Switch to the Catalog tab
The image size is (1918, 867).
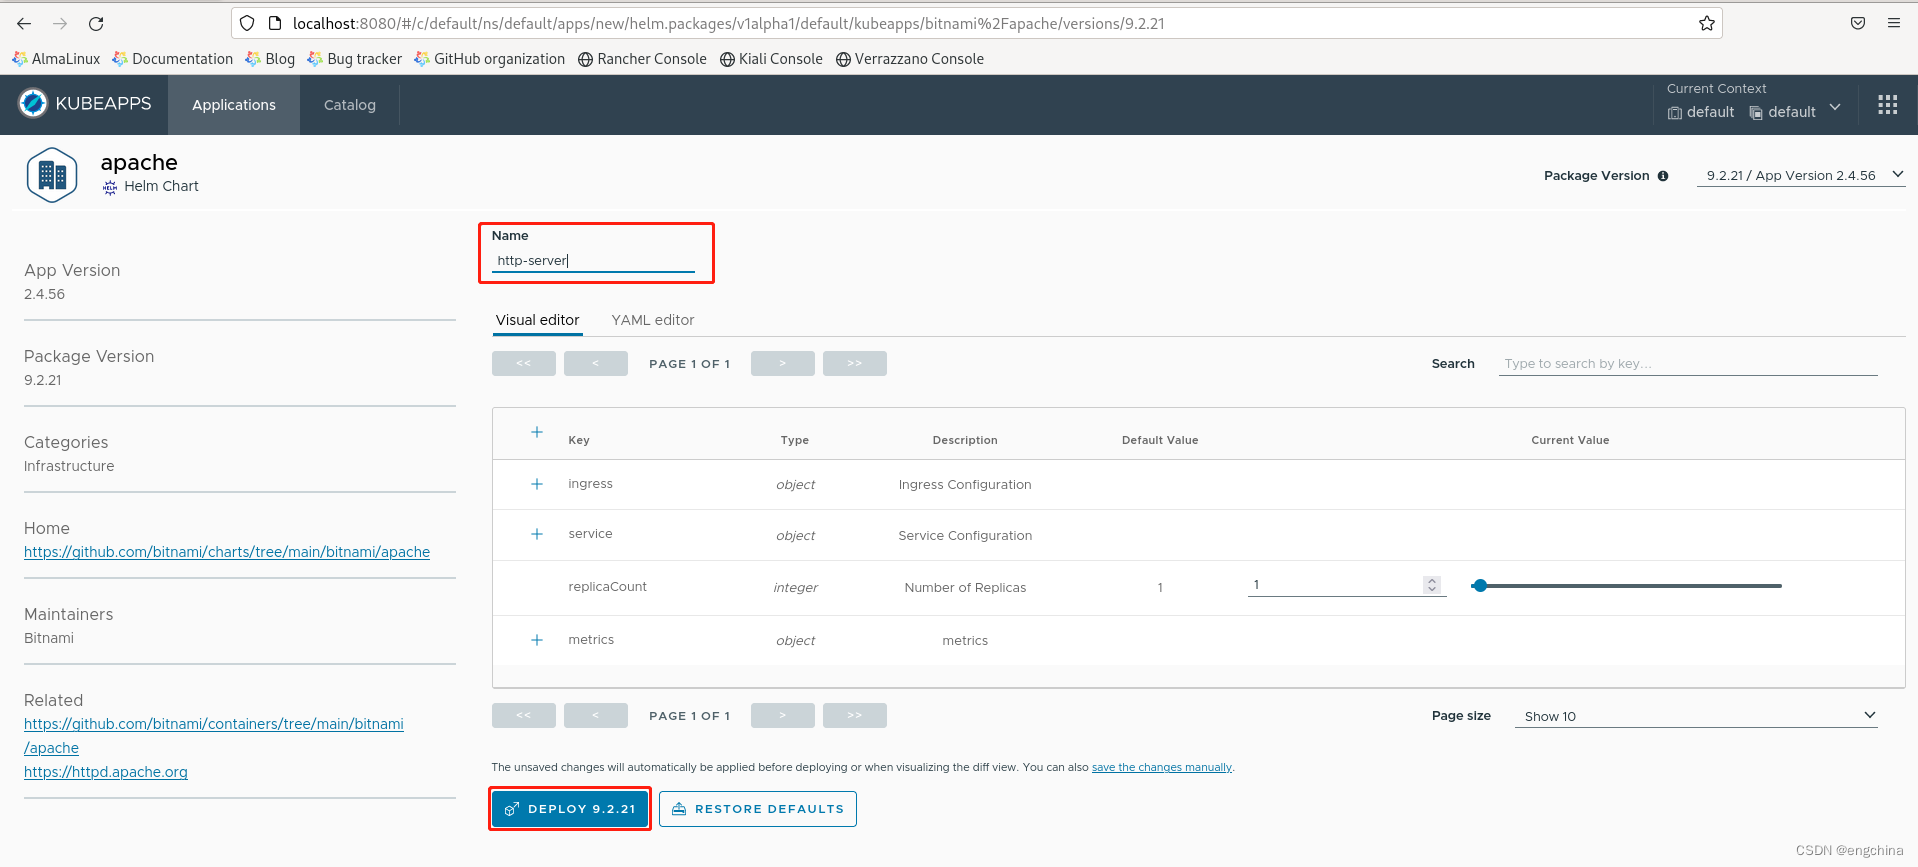click(x=350, y=105)
